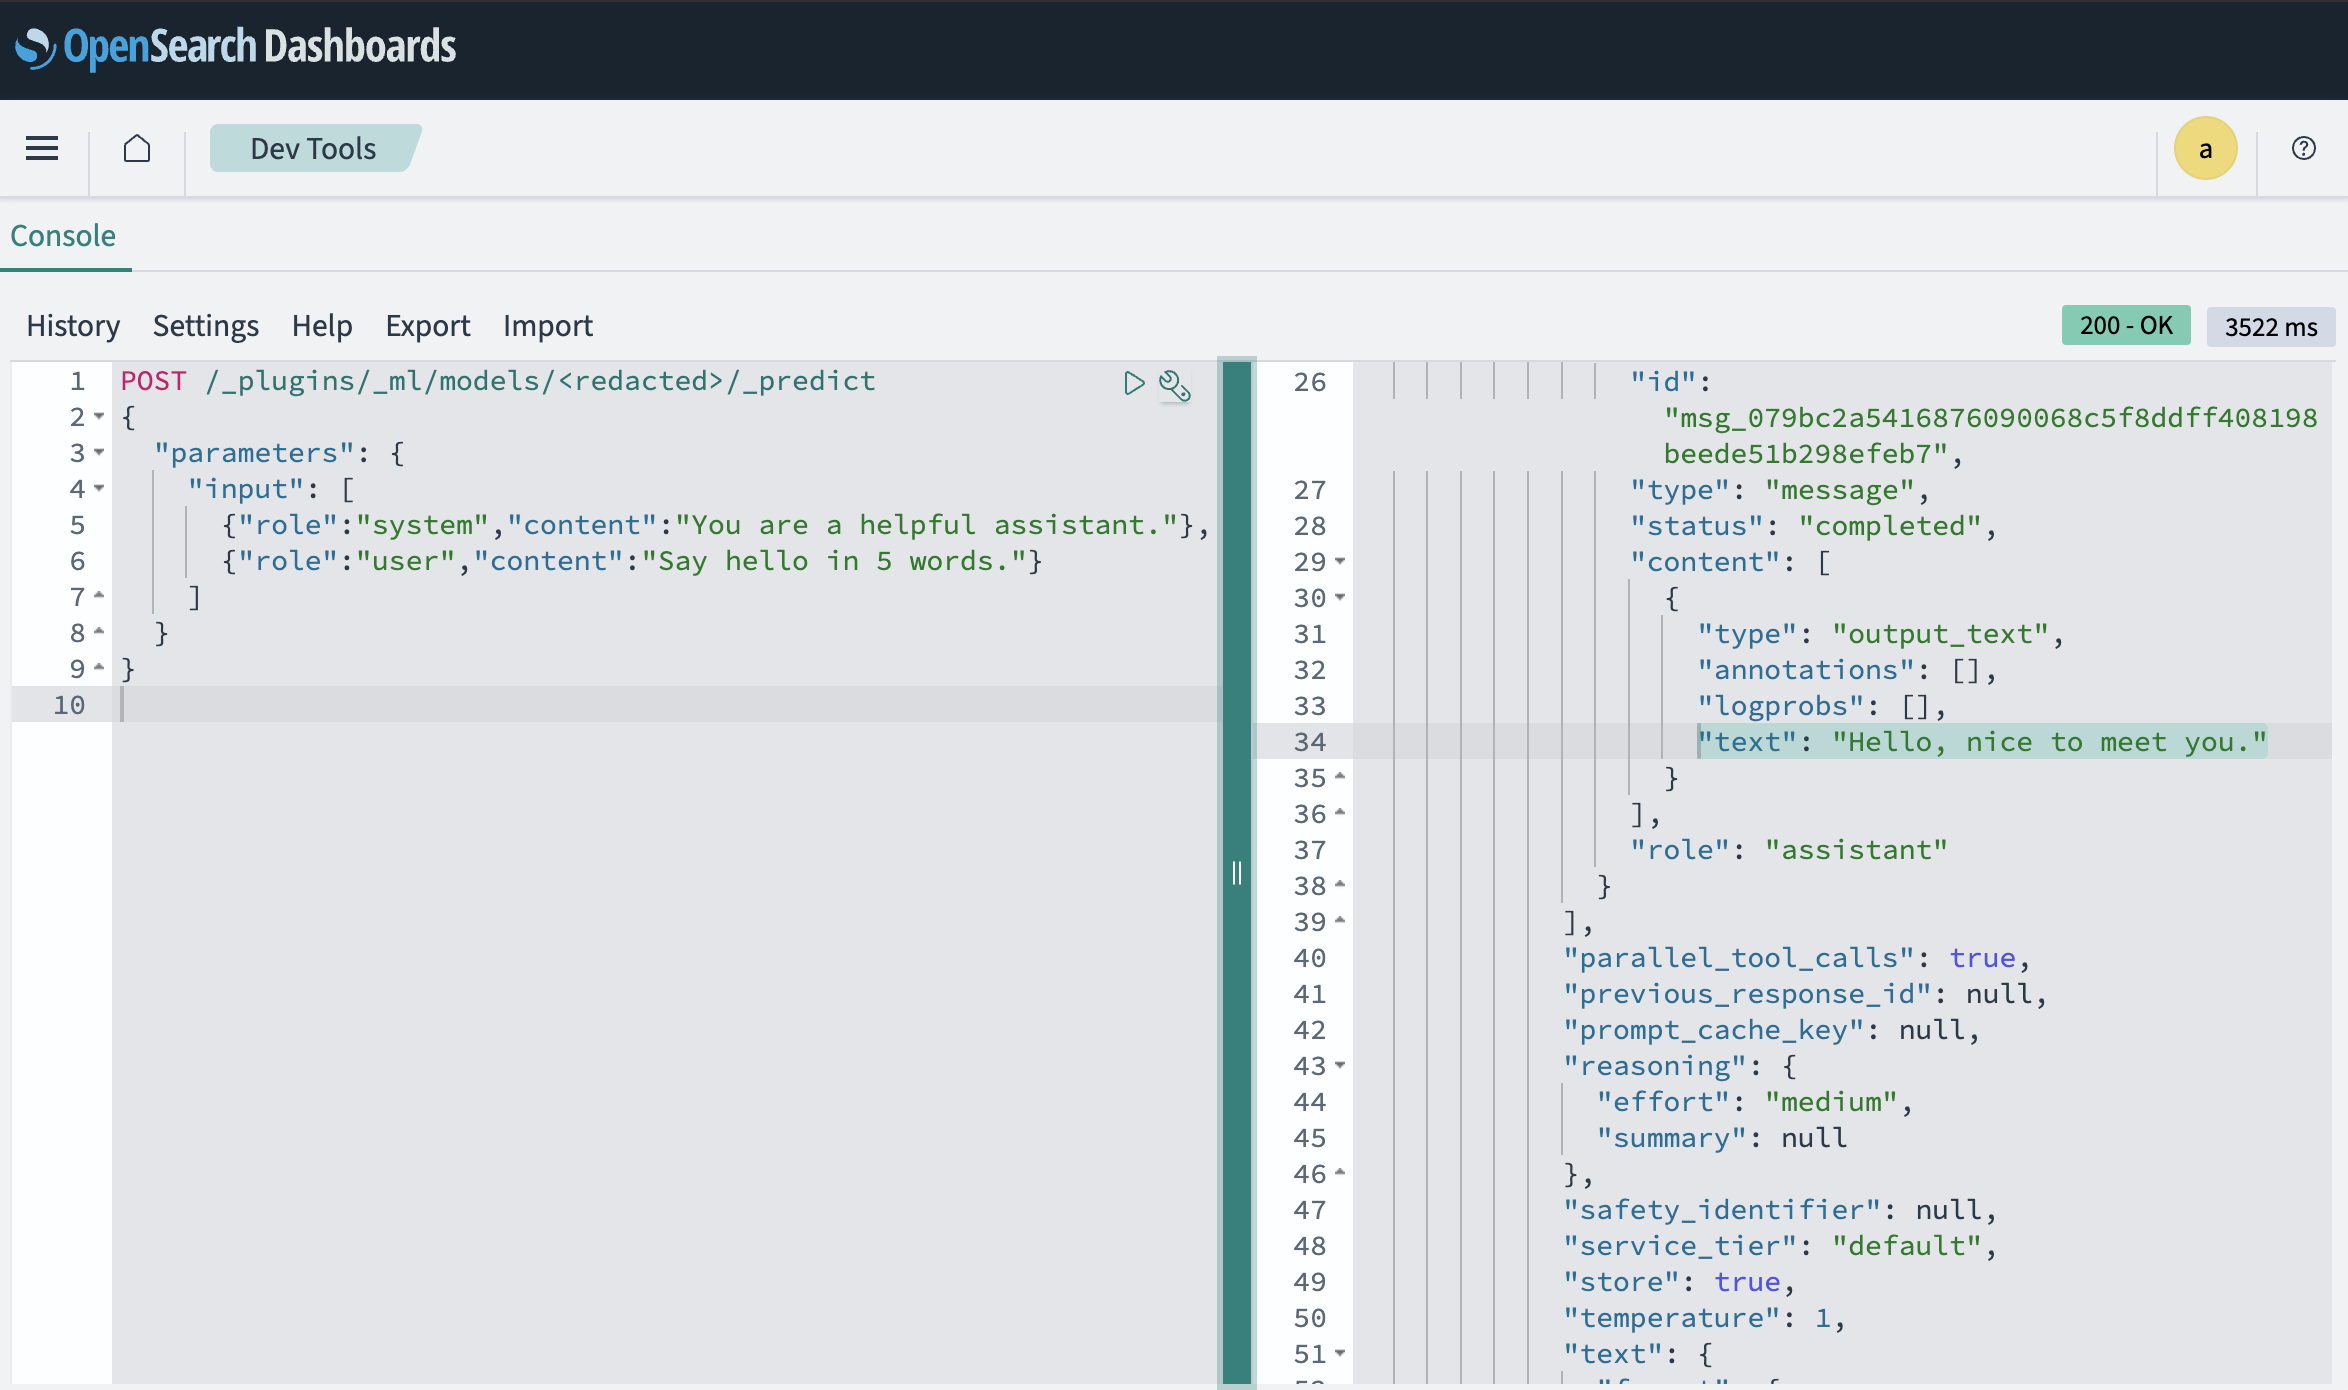The height and width of the screenshot is (1390, 2348).
Task: Click the send request play icon
Action: pos(1133,383)
